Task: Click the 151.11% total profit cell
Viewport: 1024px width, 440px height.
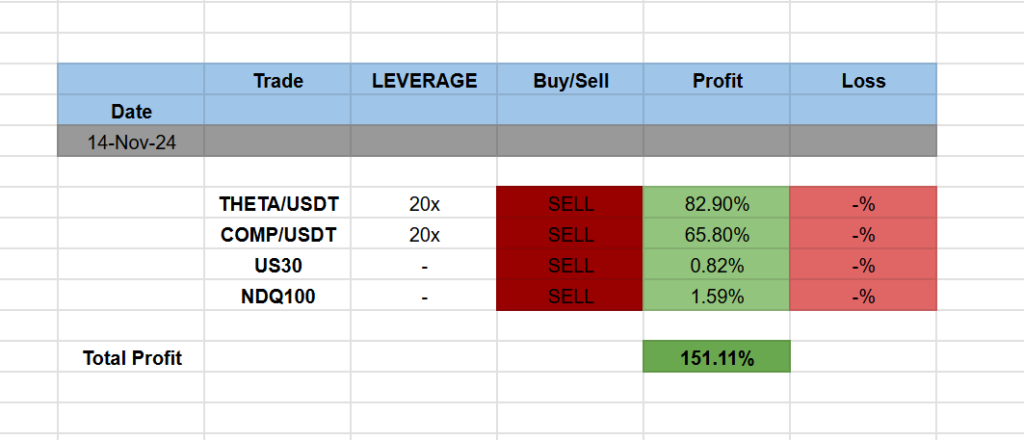Action: [717, 358]
